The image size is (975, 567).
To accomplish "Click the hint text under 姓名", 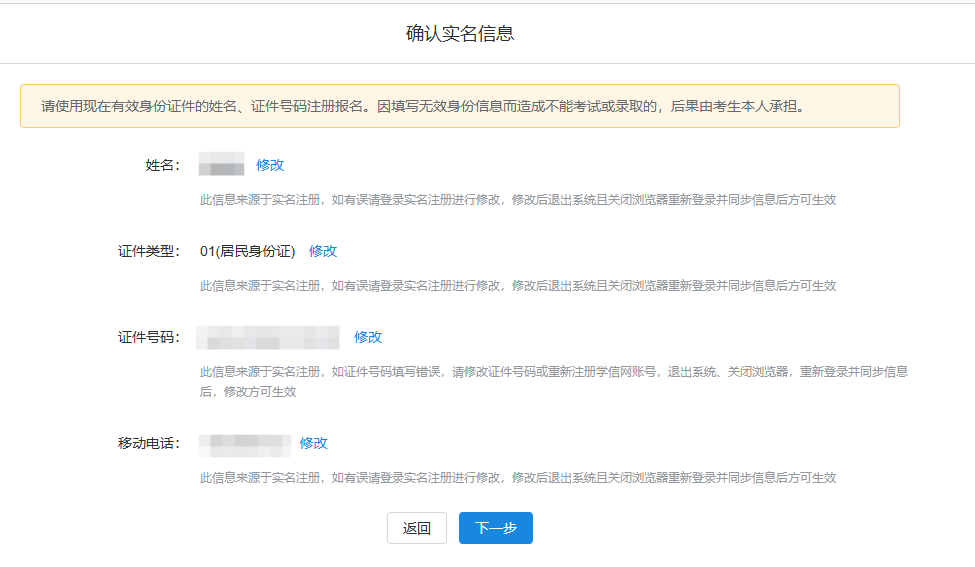I will click(517, 200).
